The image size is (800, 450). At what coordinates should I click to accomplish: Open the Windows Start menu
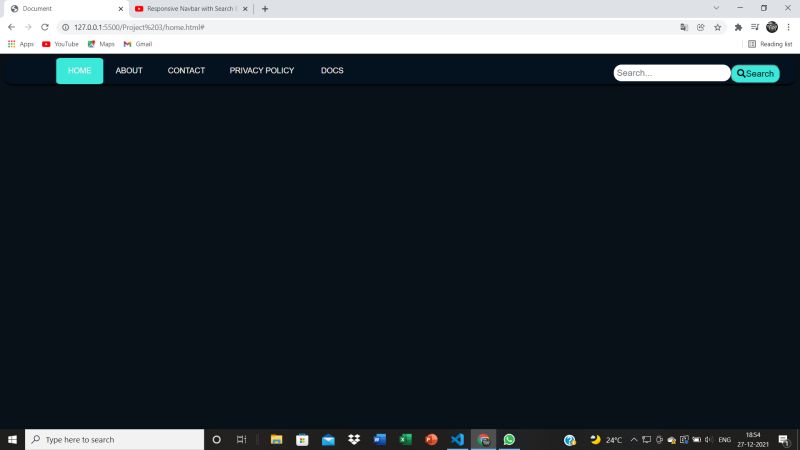click(12, 439)
